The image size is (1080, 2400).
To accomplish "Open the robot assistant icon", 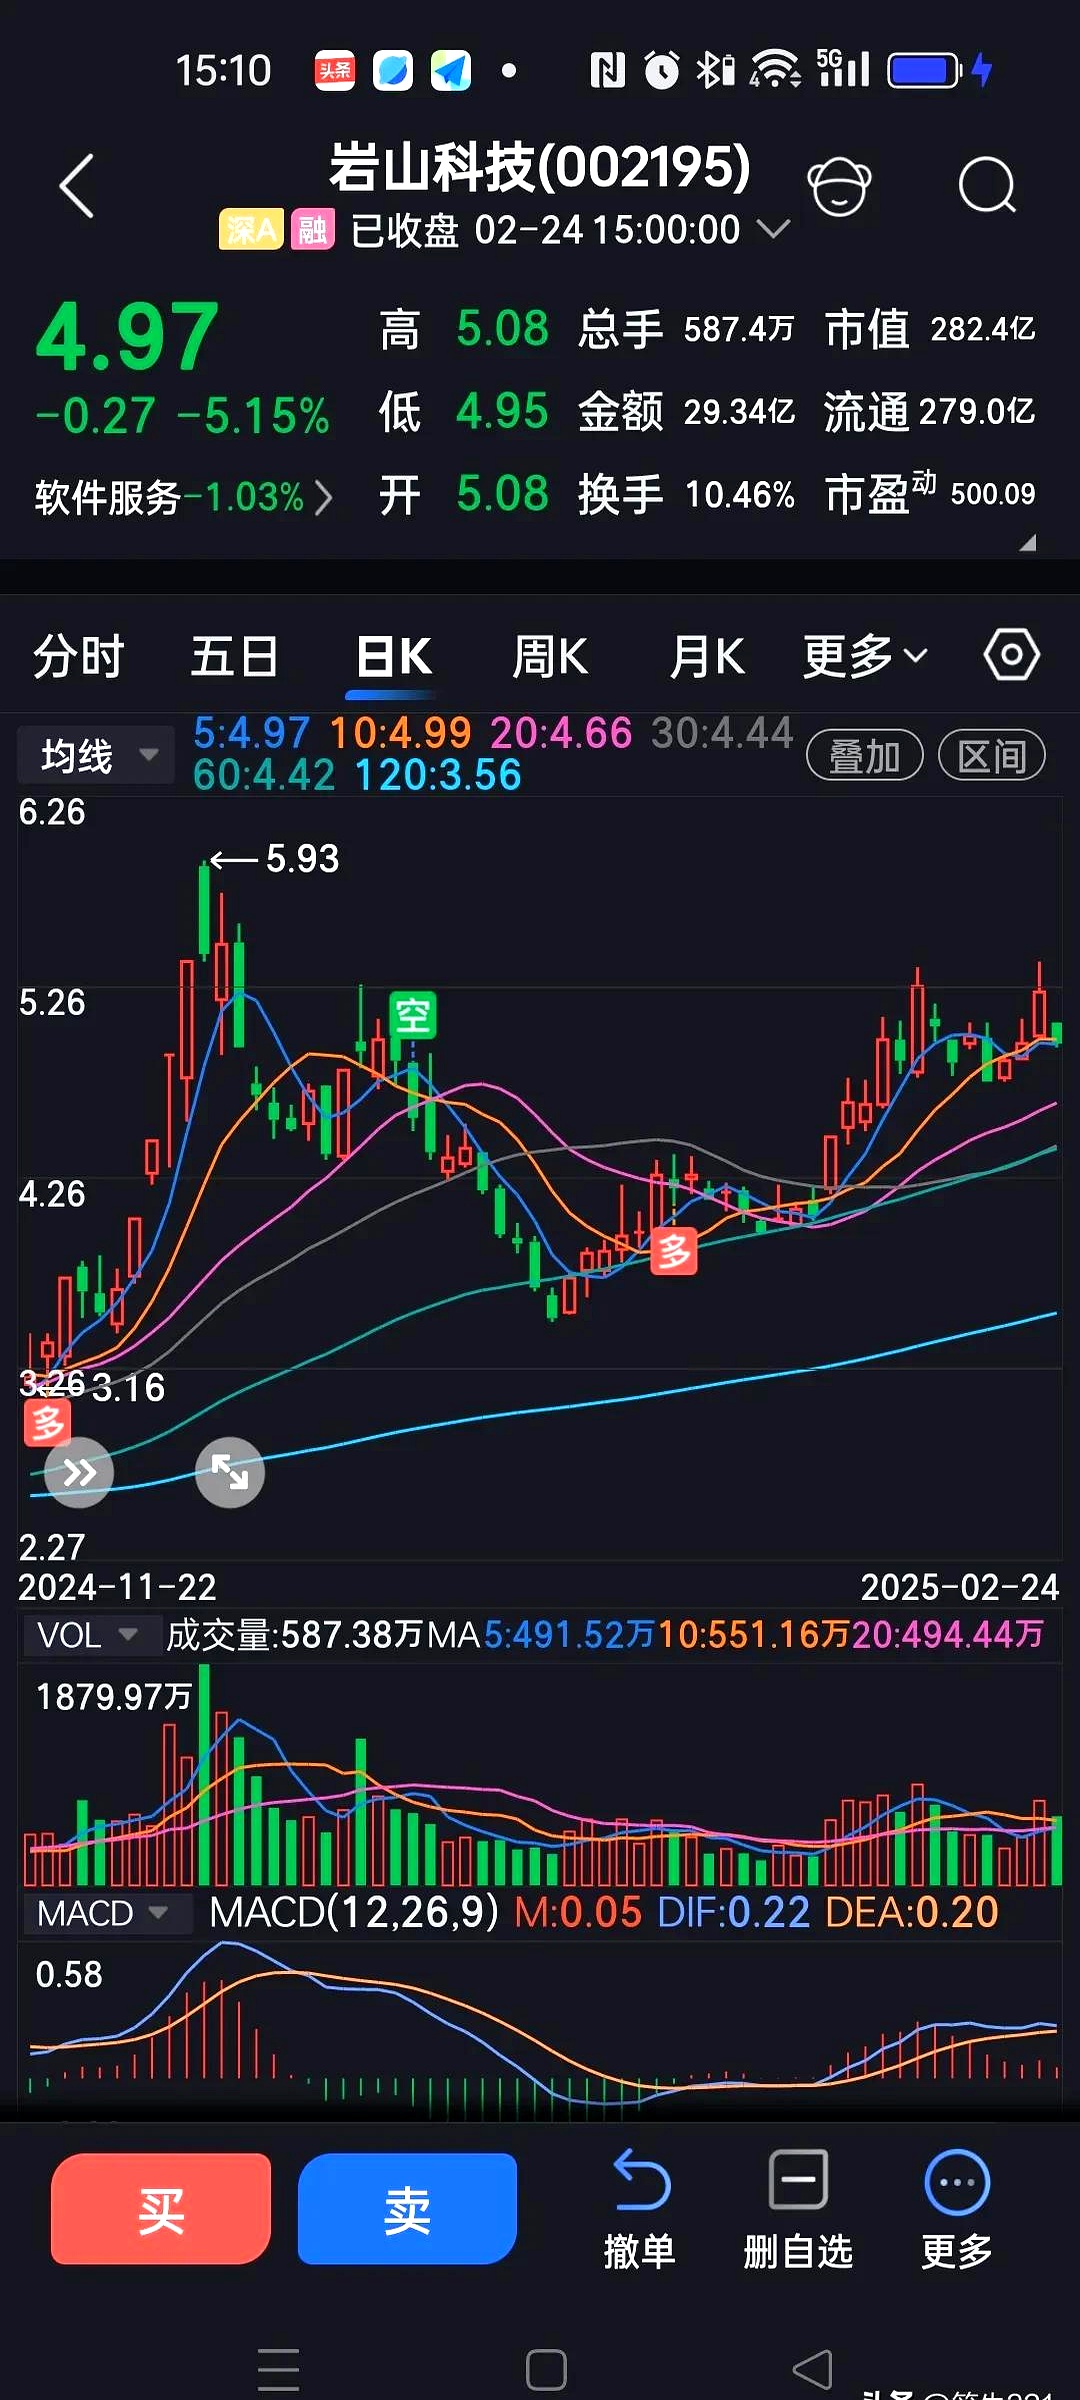I will 839,186.
